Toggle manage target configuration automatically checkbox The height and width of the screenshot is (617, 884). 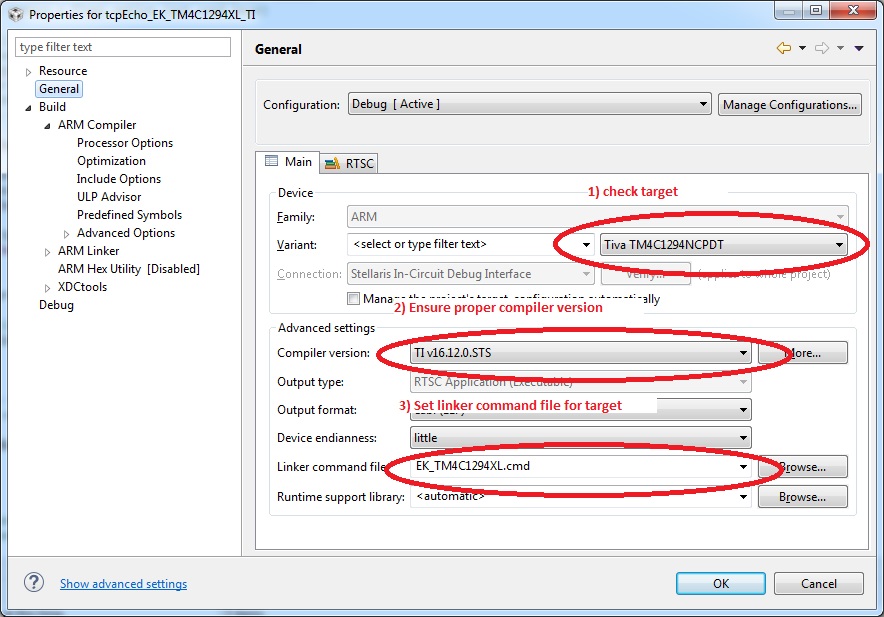pos(353,298)
